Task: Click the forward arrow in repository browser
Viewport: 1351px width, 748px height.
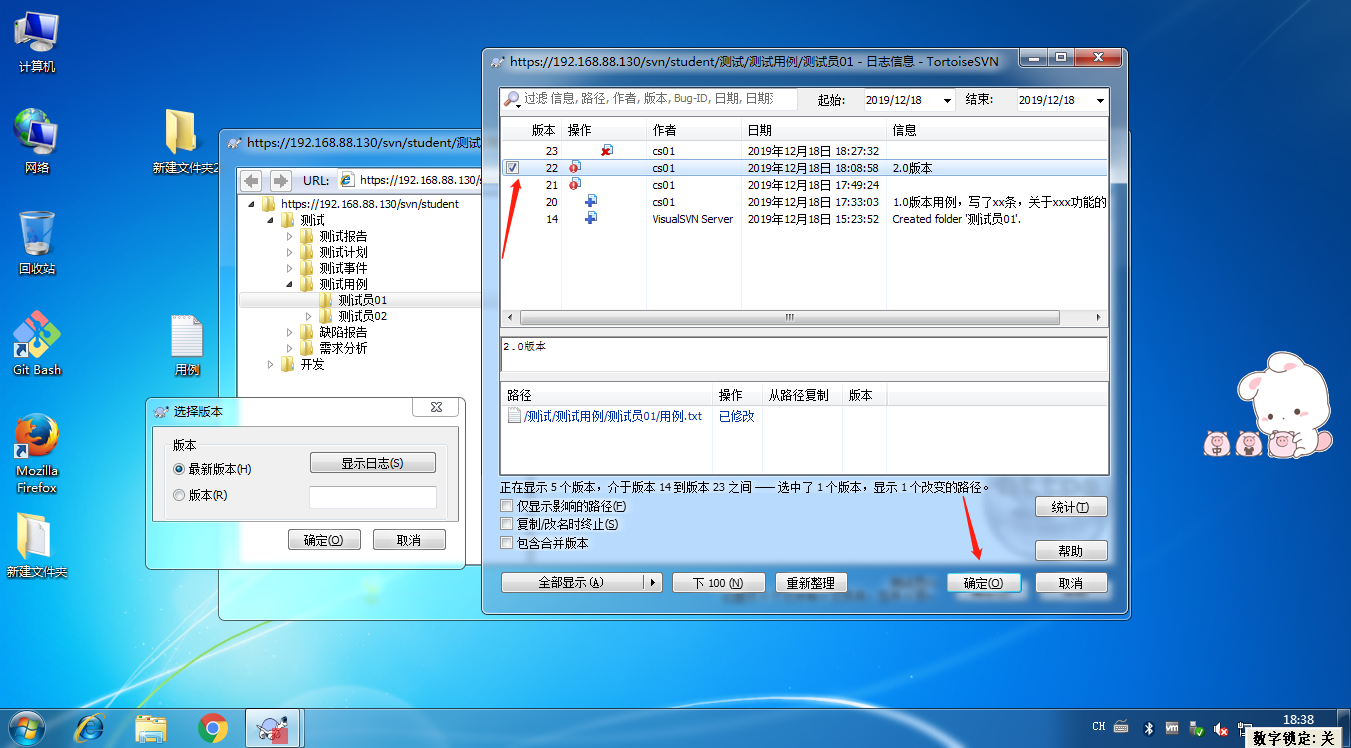Action: (280, 181)
